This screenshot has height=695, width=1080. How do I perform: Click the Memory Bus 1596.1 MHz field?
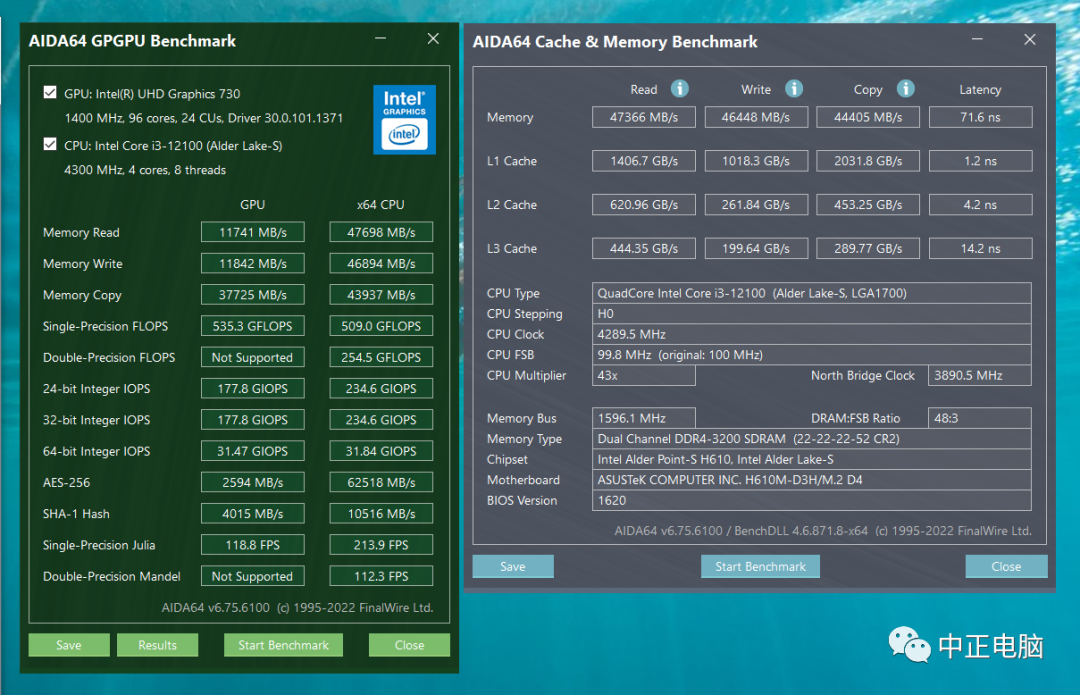643,418
